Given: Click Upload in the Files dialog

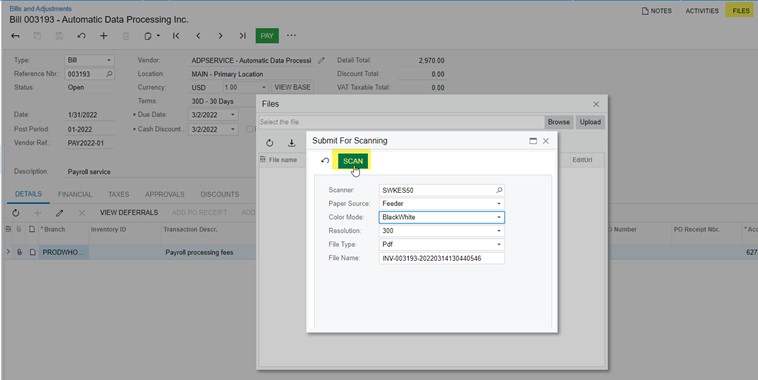Looking at the screenshot, I should click(590, 122).
